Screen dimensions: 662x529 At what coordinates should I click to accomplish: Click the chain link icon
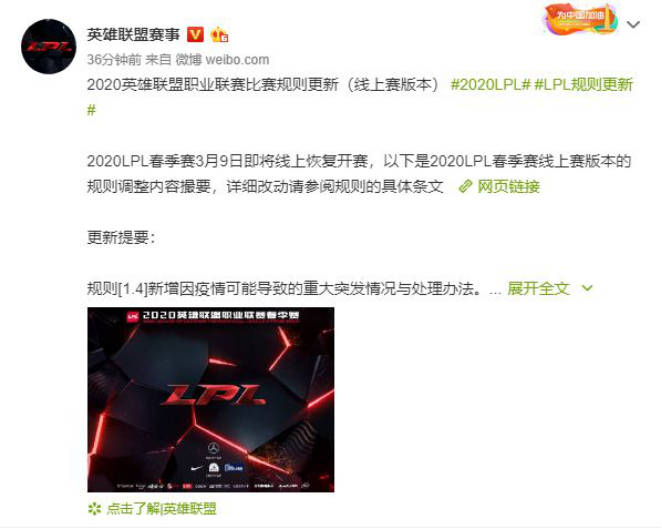[x=465, y=186]
